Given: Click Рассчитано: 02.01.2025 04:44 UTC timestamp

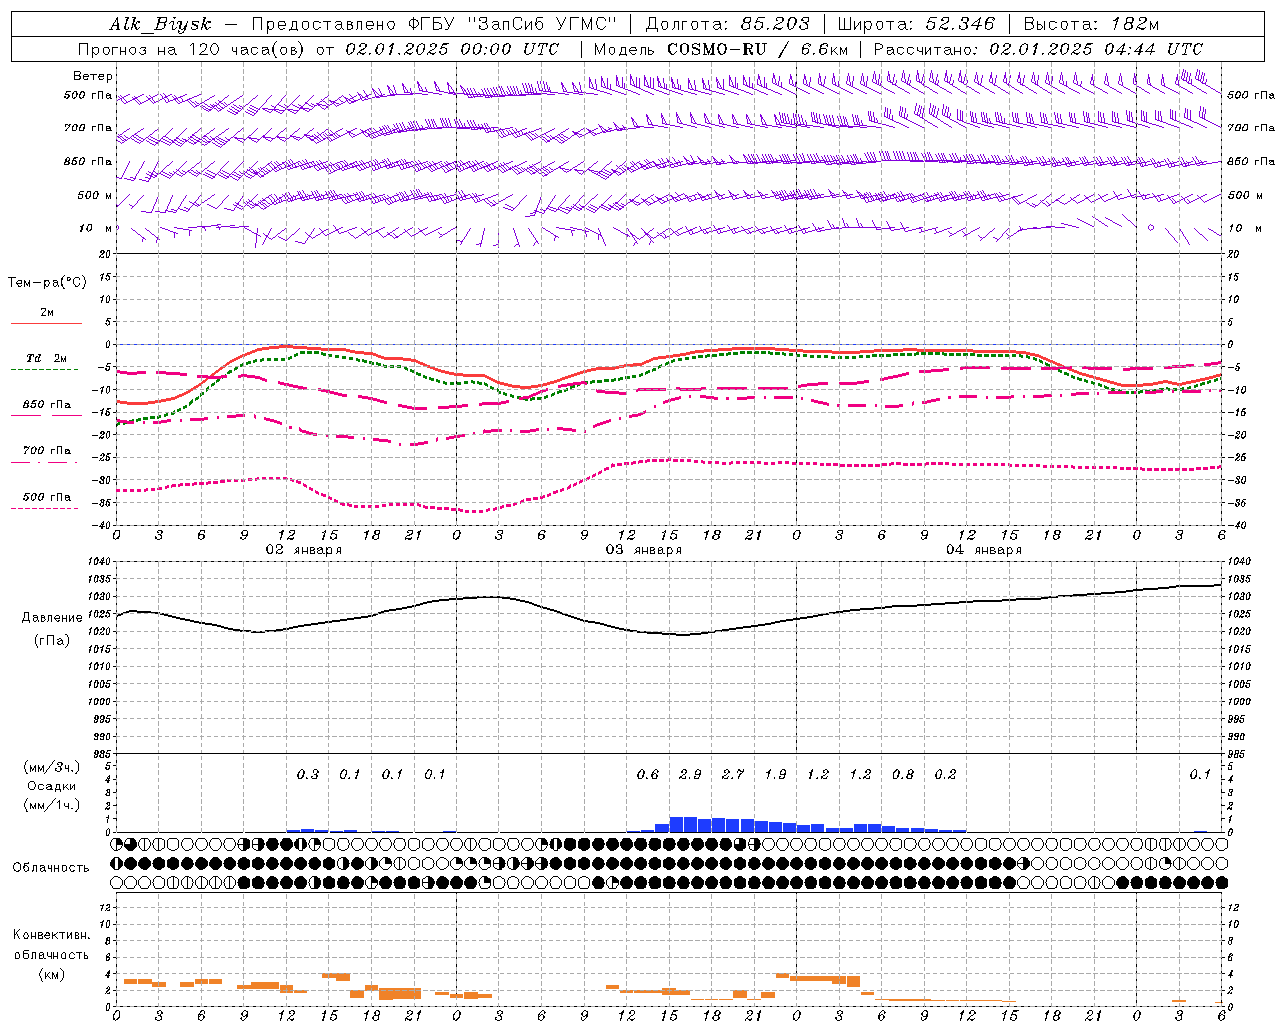Looking at the screenshot, I should pyautogui.click(x=1039, y=49).
